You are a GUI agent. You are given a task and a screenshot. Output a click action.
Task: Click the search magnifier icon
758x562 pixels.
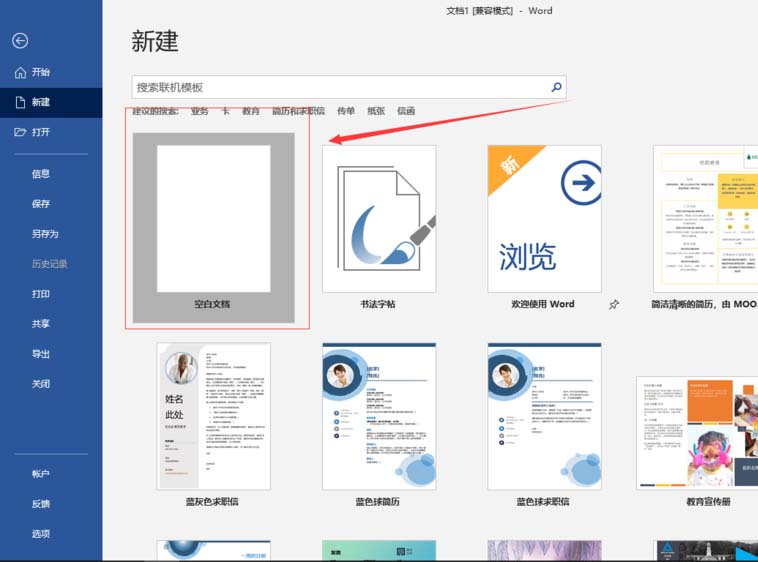point(556,87)
